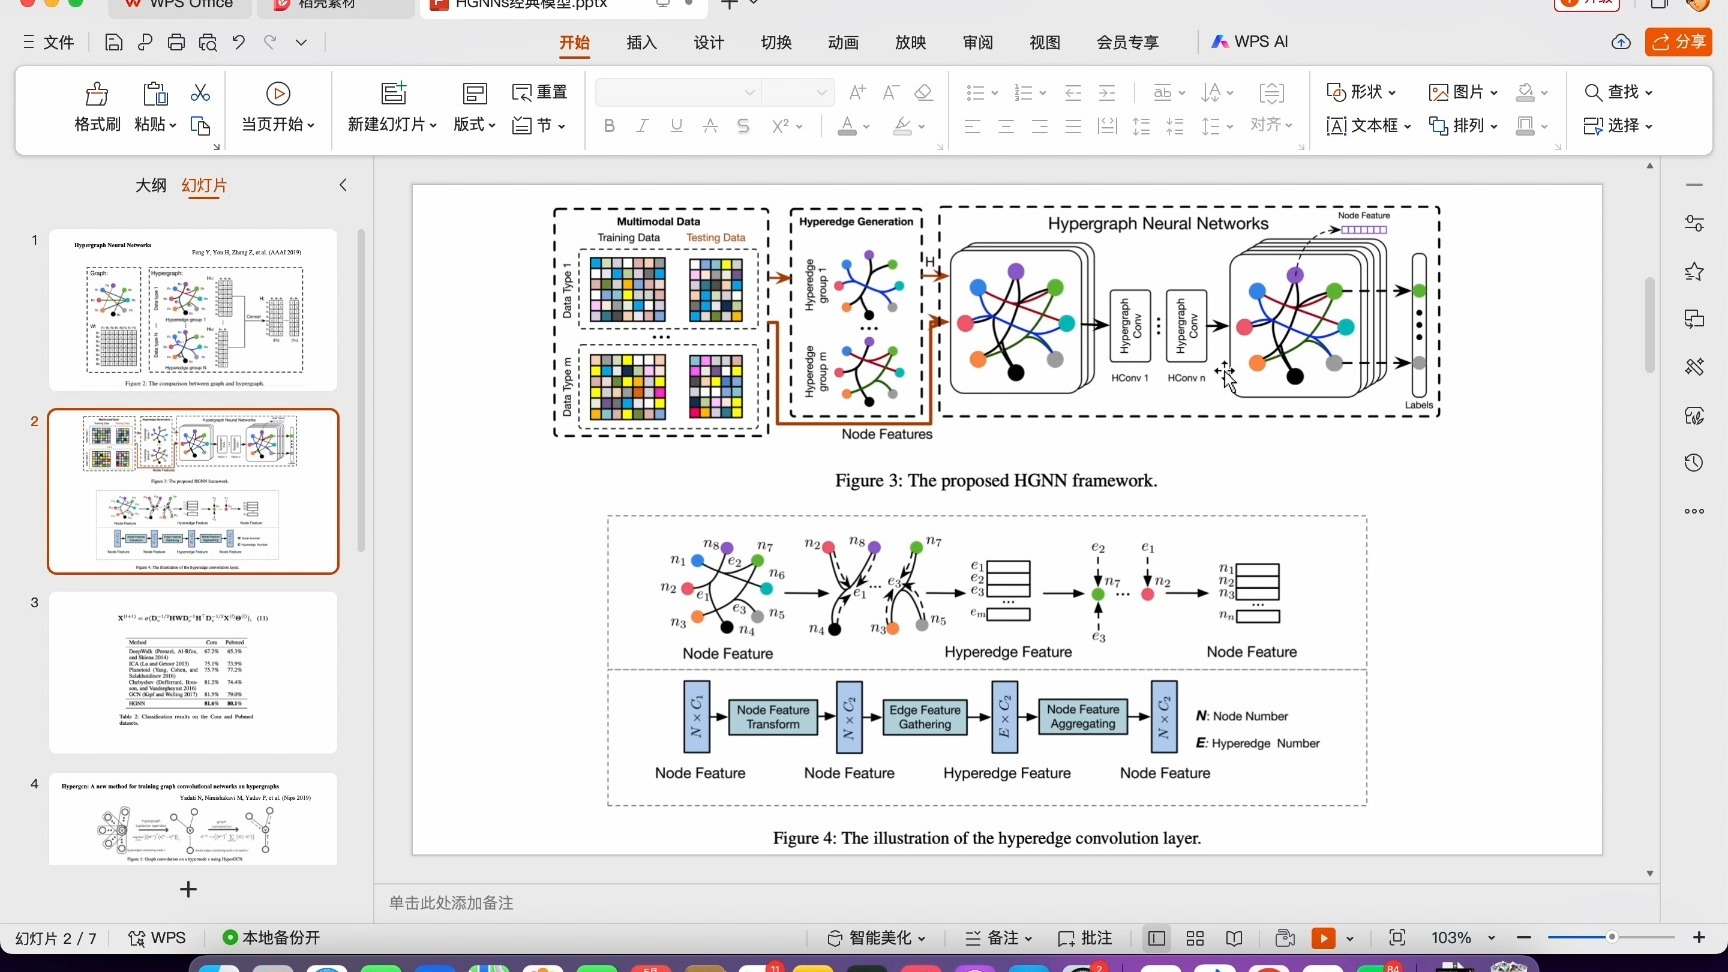Open the font name combo box
The width and height of the screenshot is (1728, 972).
pos(678,92)
